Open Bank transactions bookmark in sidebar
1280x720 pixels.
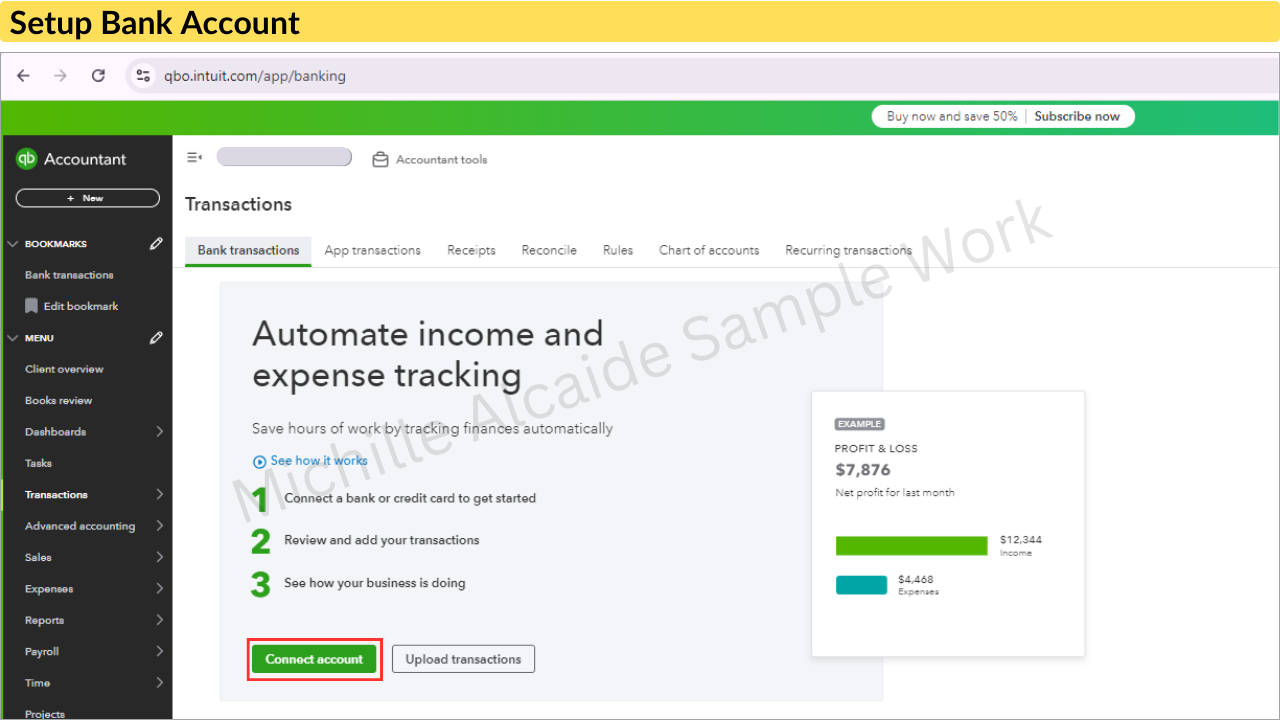[x=69, y=275]
